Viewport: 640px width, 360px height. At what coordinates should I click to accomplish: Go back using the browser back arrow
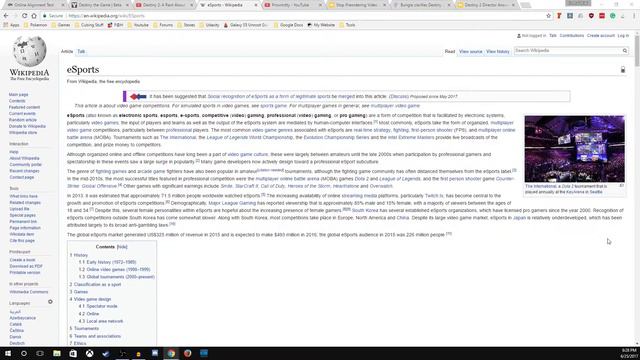[6, 16]
